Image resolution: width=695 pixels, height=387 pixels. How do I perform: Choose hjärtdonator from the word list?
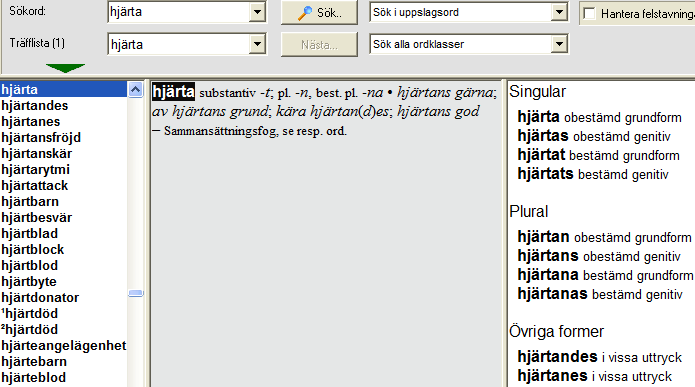(40, 297)
